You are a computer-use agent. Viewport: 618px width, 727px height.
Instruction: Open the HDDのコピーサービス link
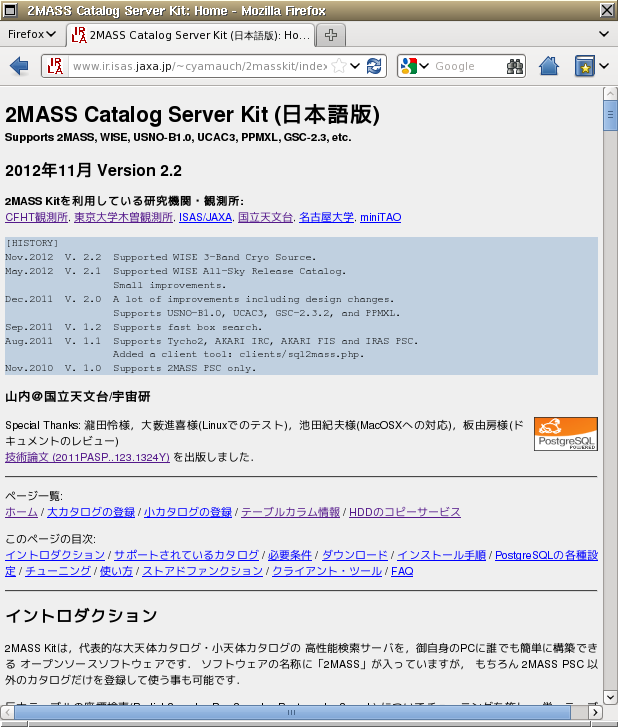[405, 512]
